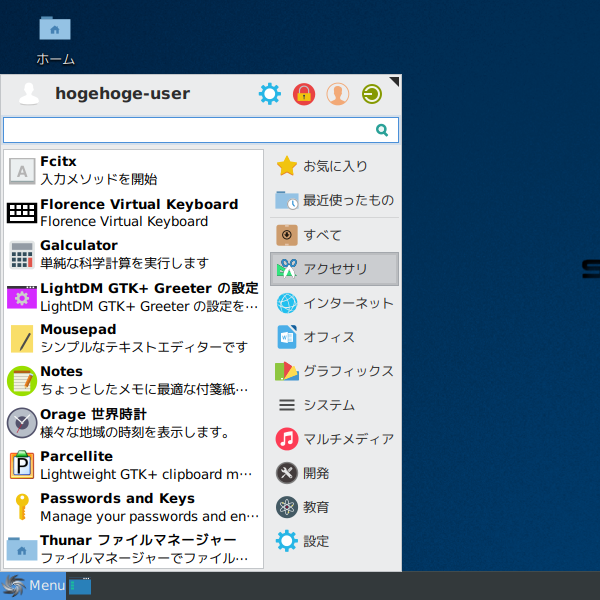Open the マルチメディア multimedia category
The width and height of the screenshot is (600, 600).
pyautogui.click(x=334, y=439)
